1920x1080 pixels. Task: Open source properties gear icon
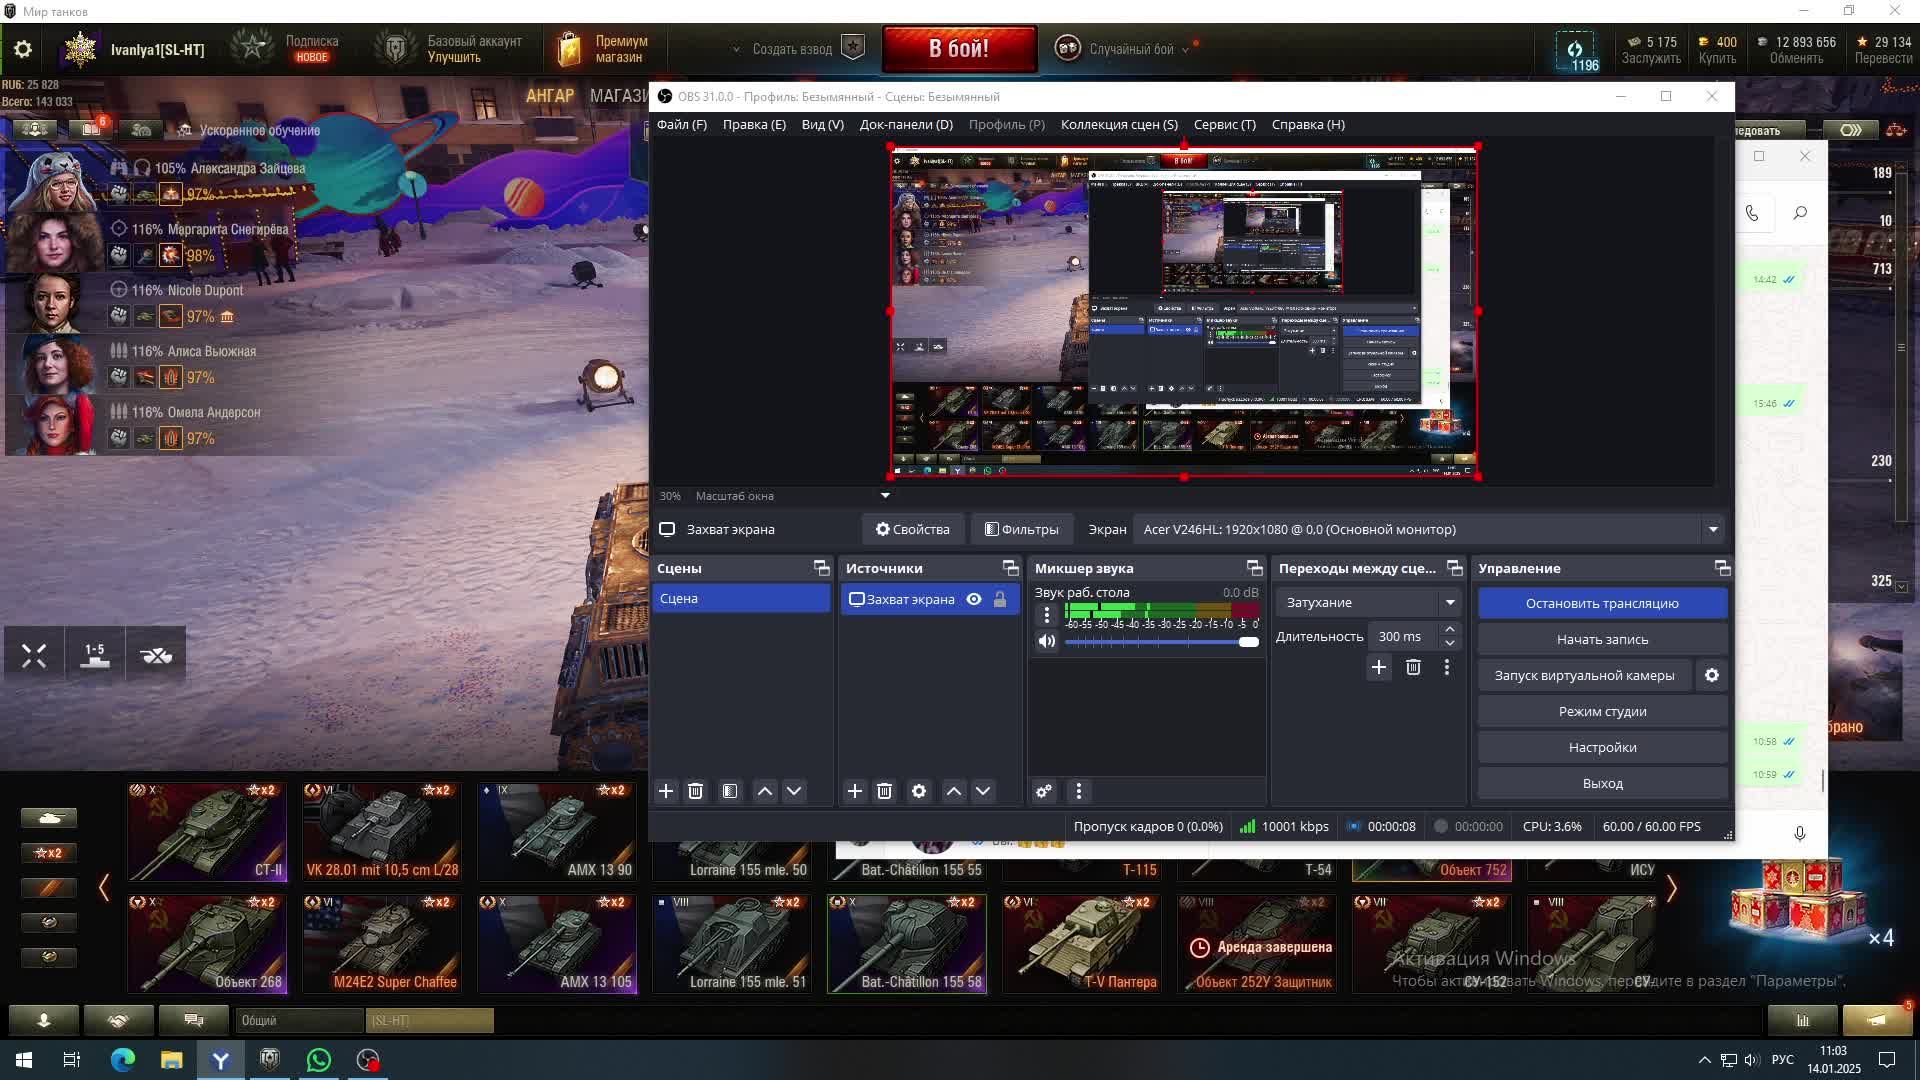(919, 791)
